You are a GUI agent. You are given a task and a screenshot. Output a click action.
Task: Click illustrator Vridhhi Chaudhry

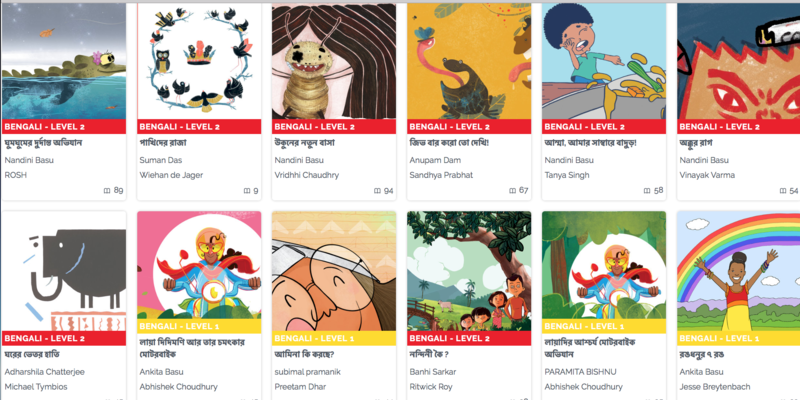coord(307,175)
